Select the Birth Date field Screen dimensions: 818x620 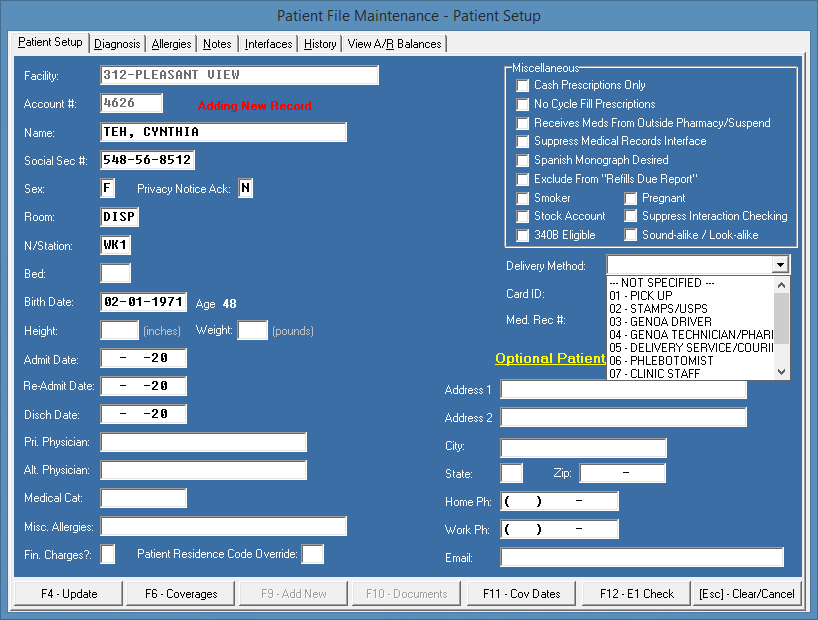tap(143, 303)
